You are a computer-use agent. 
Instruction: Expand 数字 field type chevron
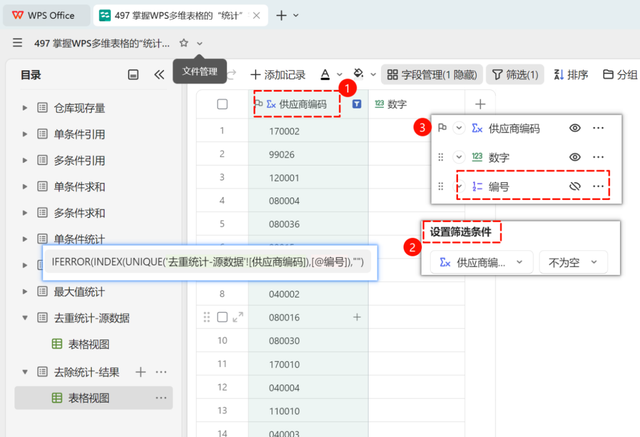point(459,157)
